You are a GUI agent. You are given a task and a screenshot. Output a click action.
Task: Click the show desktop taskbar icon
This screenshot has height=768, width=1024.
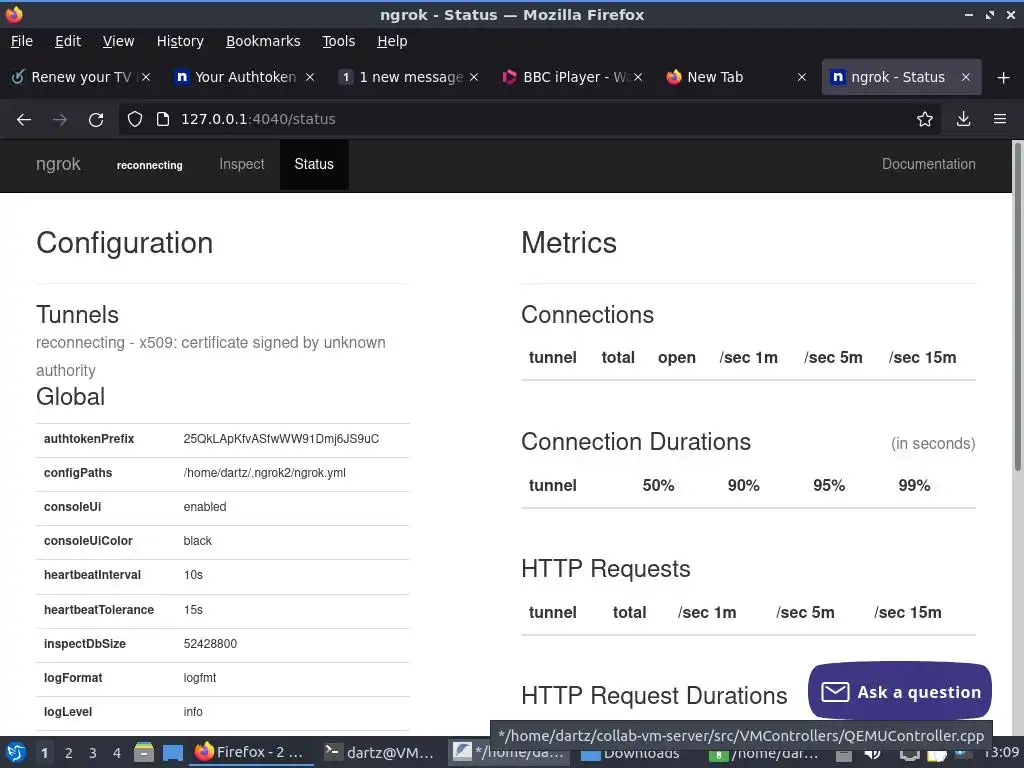coord(172,753)
